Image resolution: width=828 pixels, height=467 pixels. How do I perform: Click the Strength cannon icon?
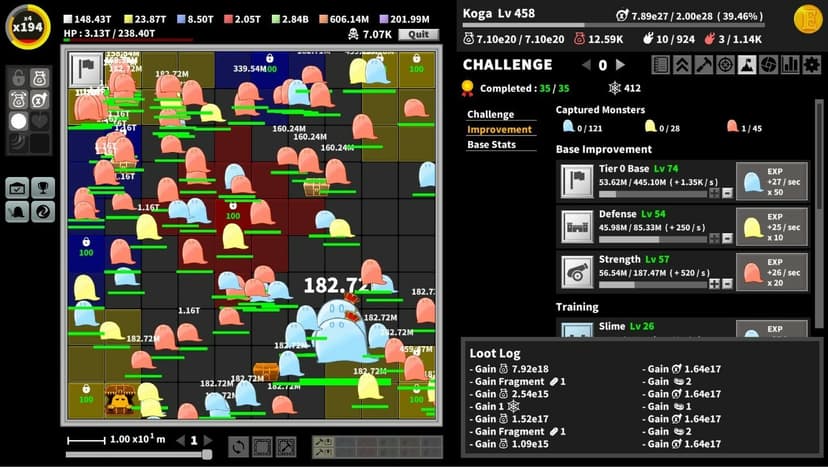click(577, 272)
